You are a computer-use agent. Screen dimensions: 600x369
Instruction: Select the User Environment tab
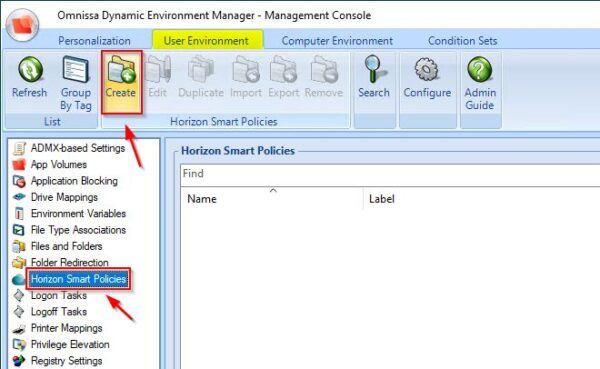(207, 40)
